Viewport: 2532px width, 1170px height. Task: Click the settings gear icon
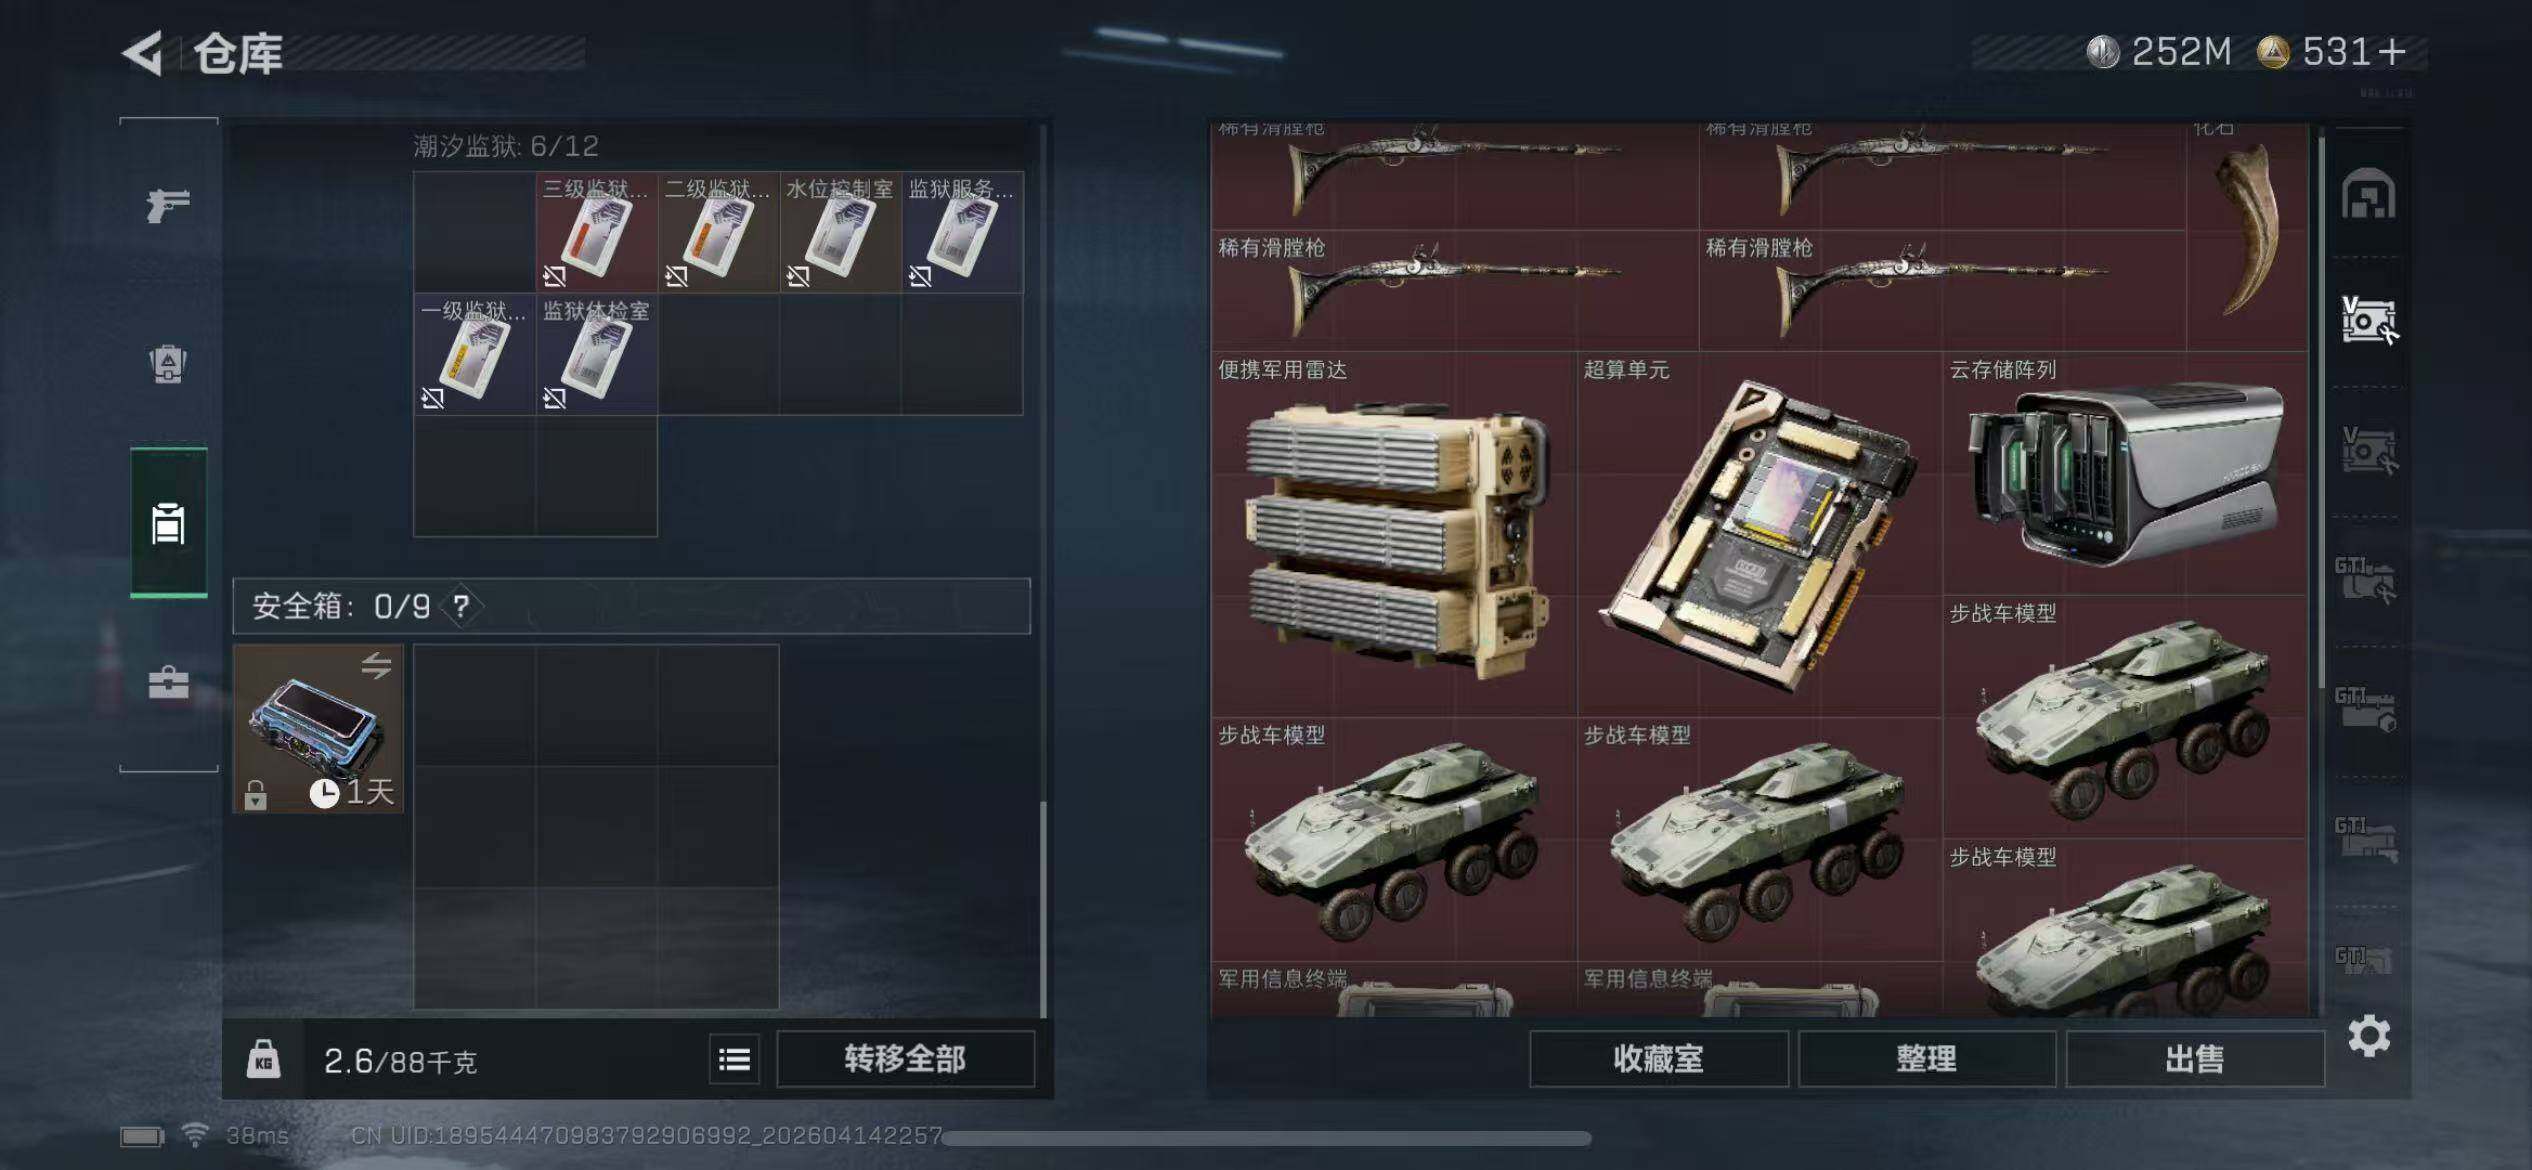[x=2369, y=1036]
